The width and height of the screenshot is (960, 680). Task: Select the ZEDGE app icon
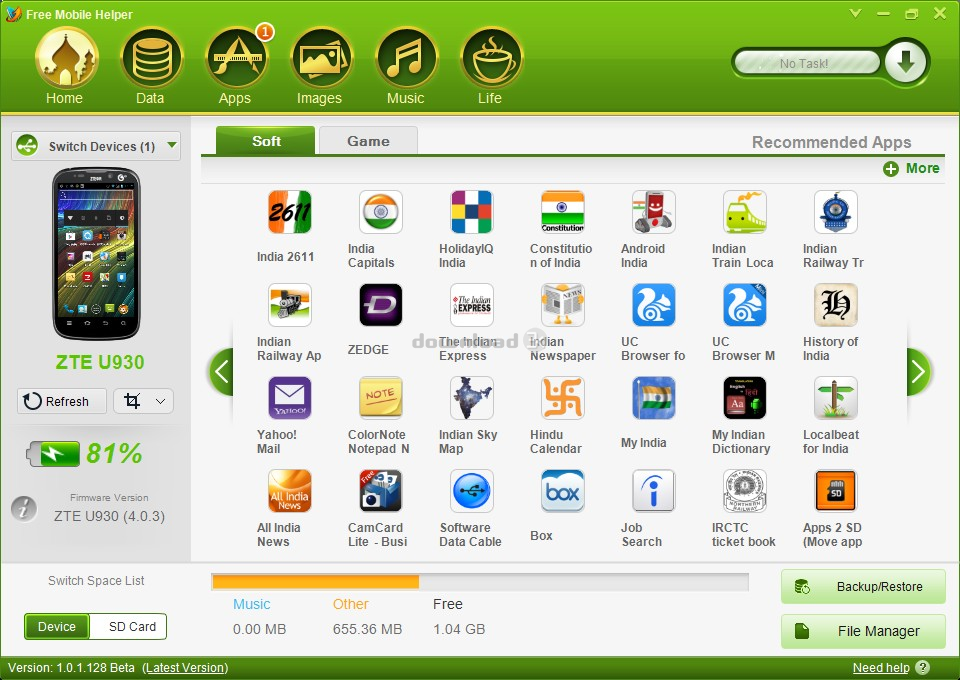click(380, 305)
